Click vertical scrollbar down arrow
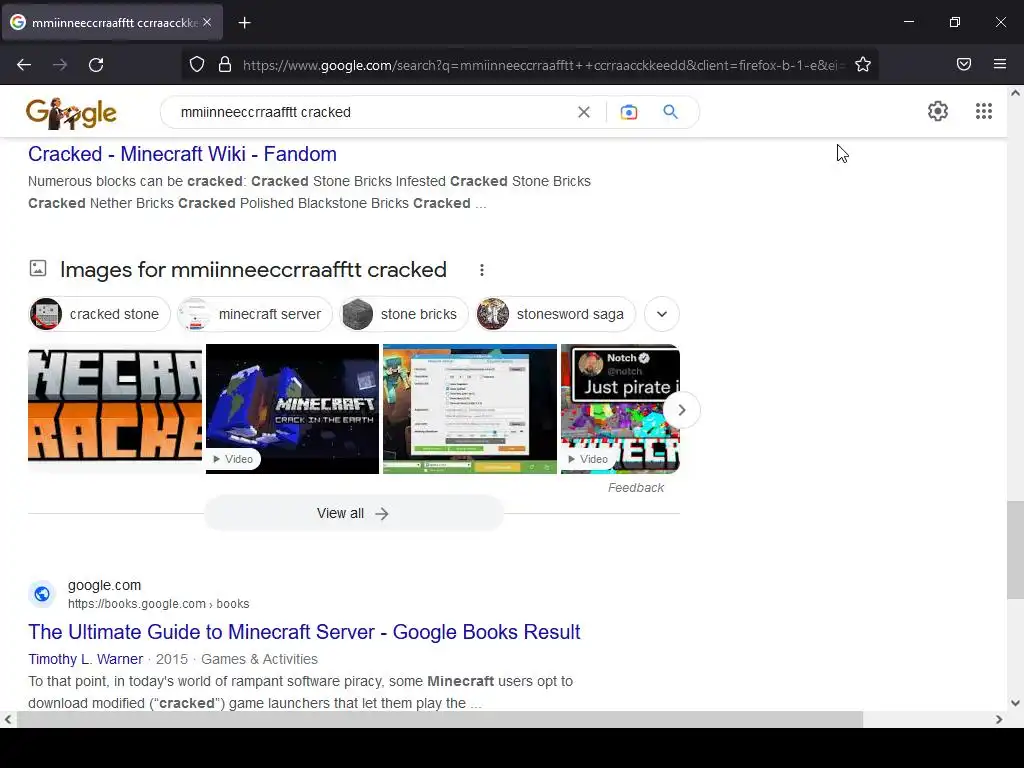1024x768 pixels. pyautogui.click(x=1015, y=703)
